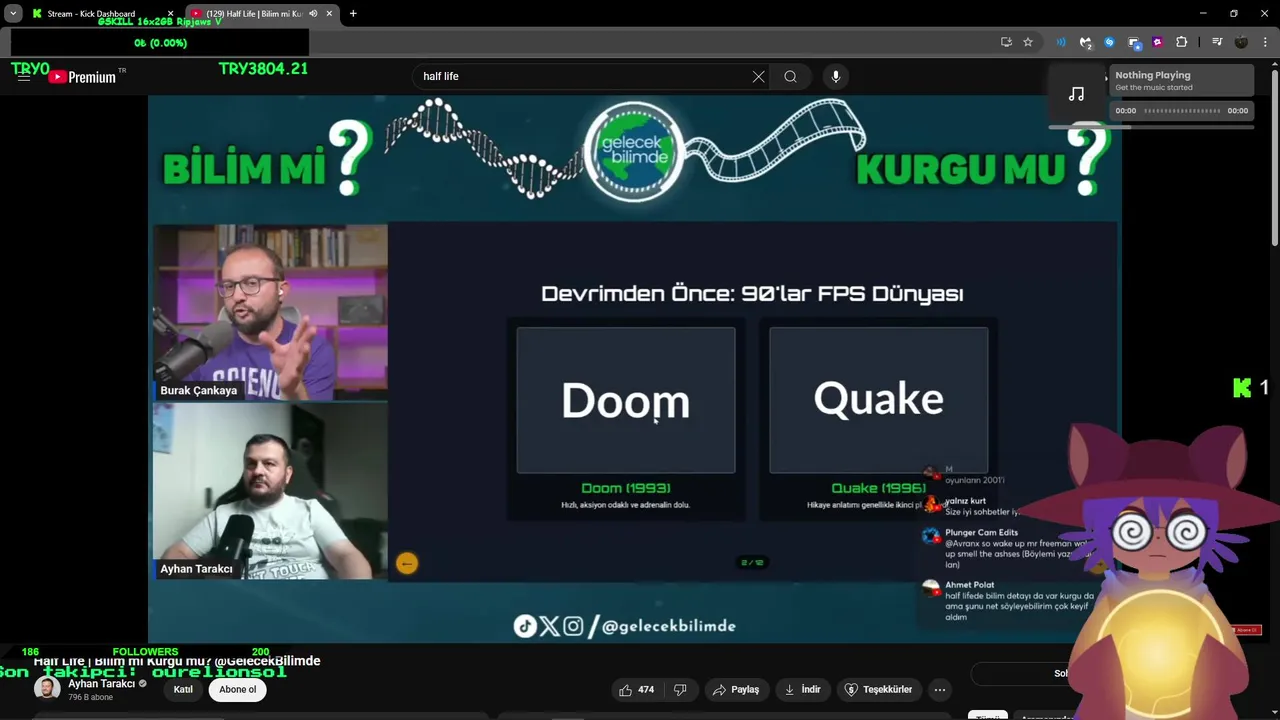
Task: Open the tab search dropdown arrow
Action: point(13,13)
